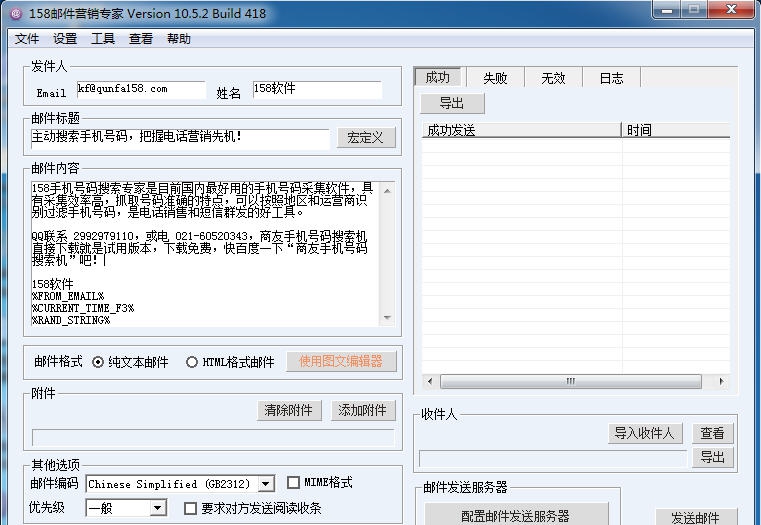
Task: Open the 帮助 menu
Action: pos(179,39)
